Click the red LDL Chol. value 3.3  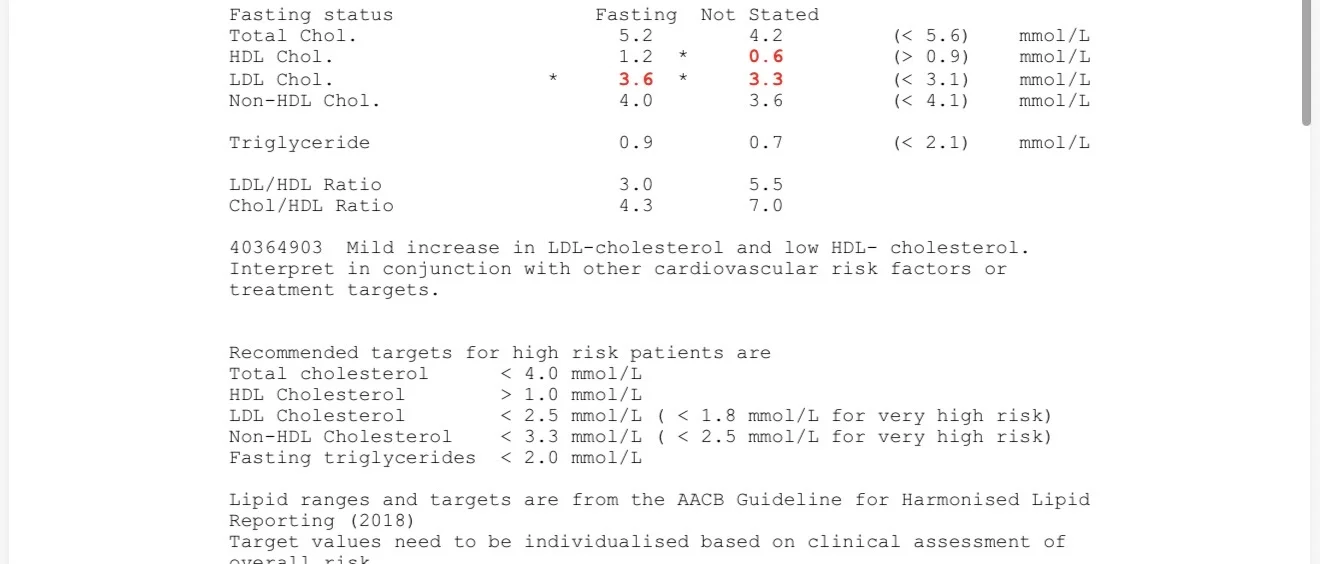tap(766, 80)
